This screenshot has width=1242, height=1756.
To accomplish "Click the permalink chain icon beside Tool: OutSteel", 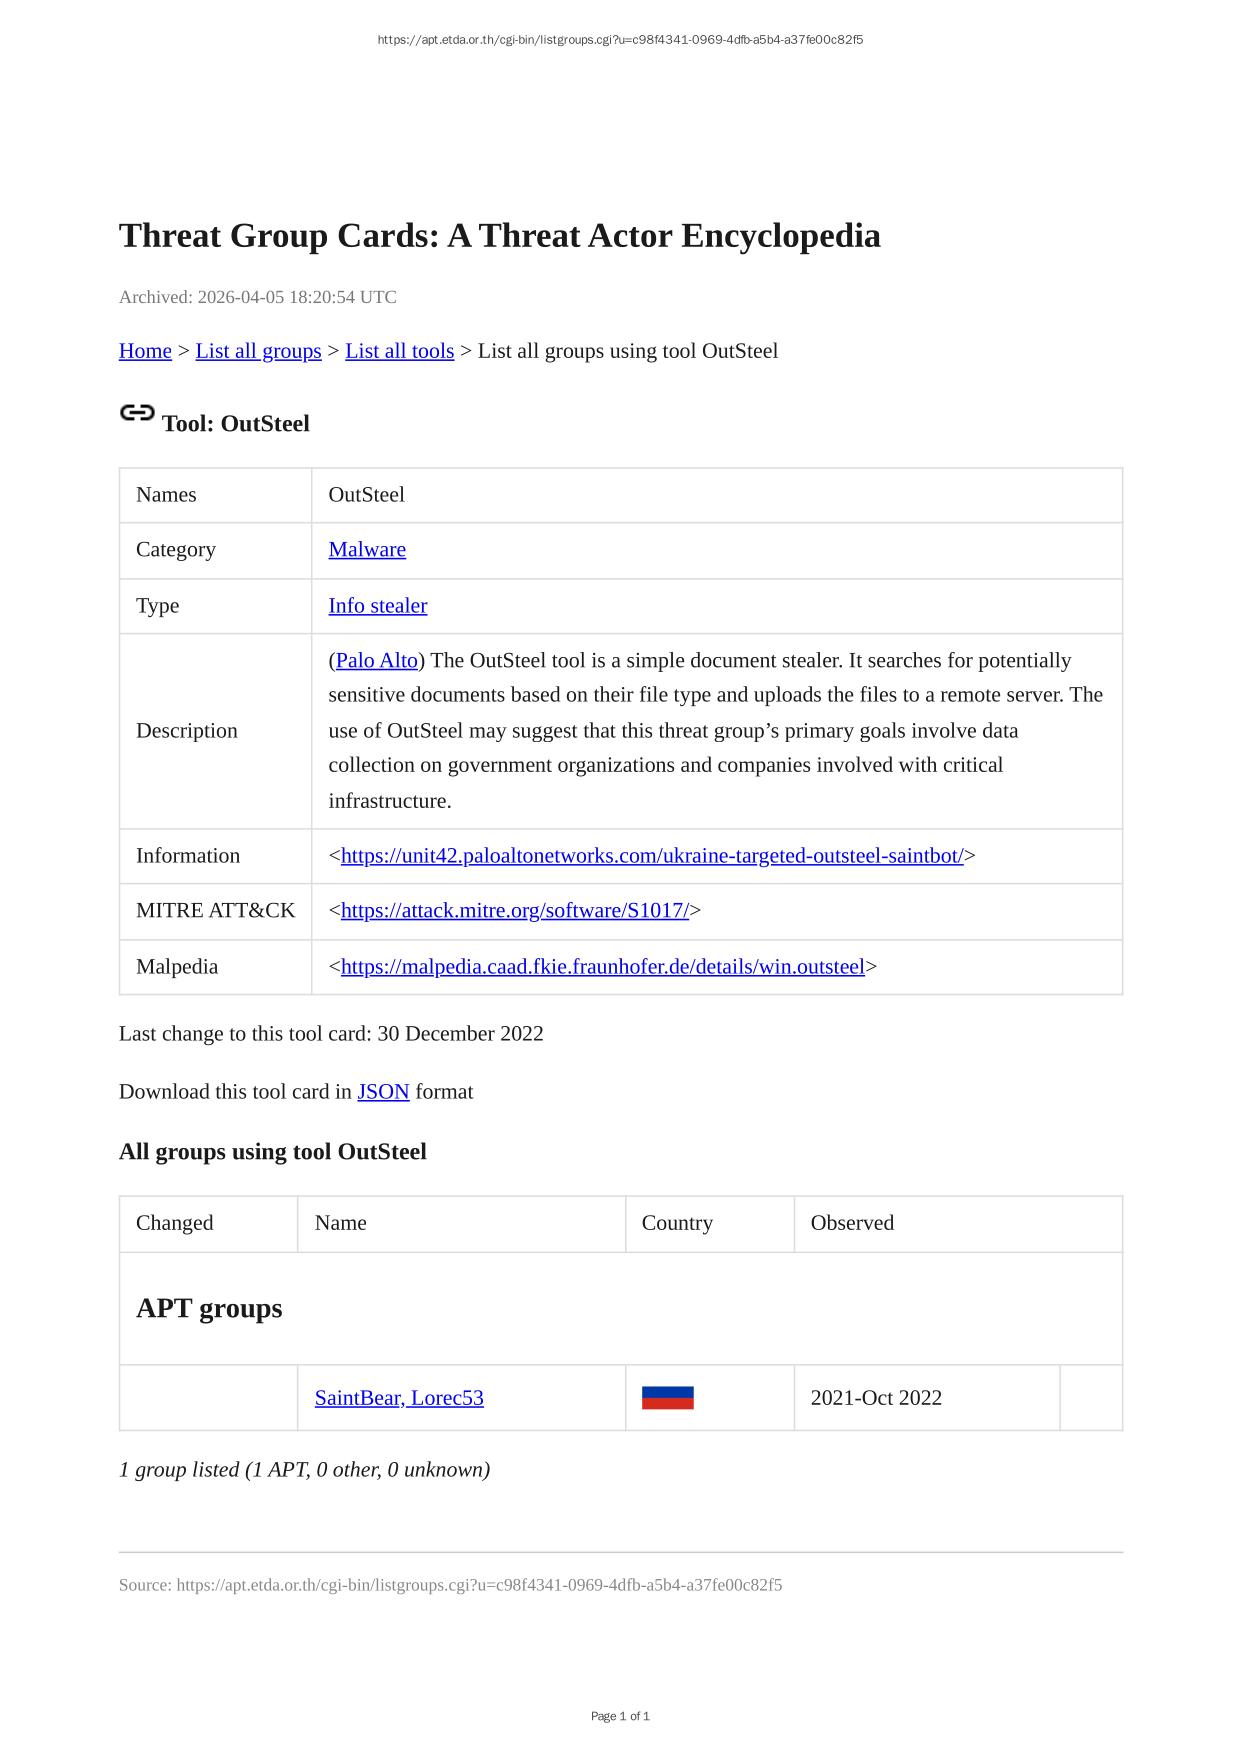I will point(137,413).
